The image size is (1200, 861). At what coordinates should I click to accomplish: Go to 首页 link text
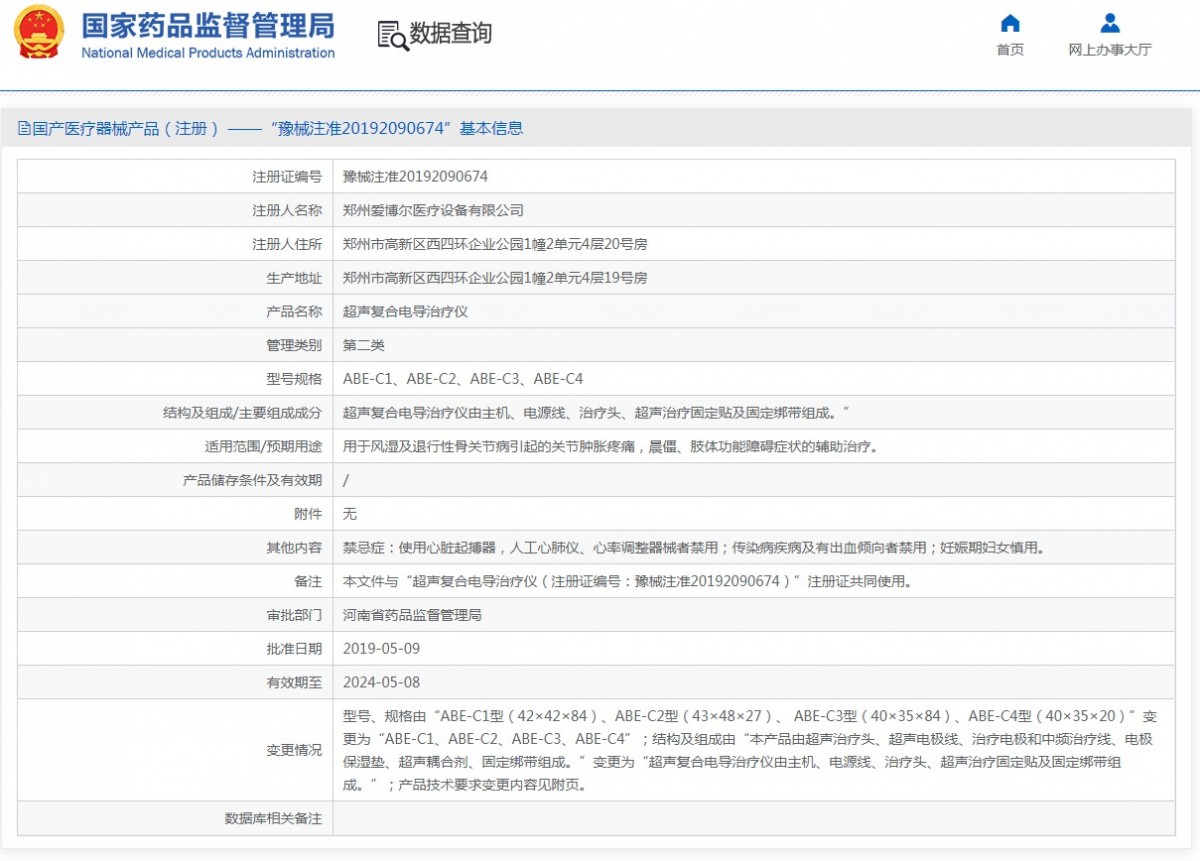[x=1010, y=50]
